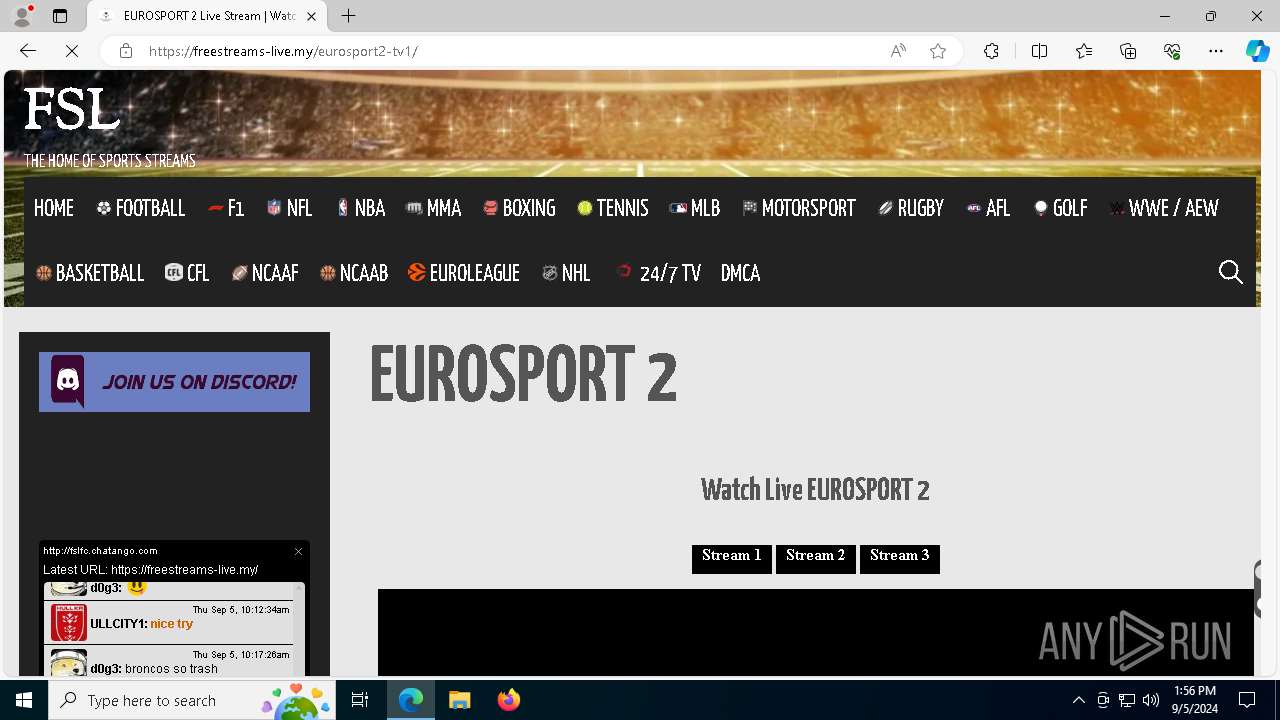Switch to Stream 3

(x=900, y=559)
